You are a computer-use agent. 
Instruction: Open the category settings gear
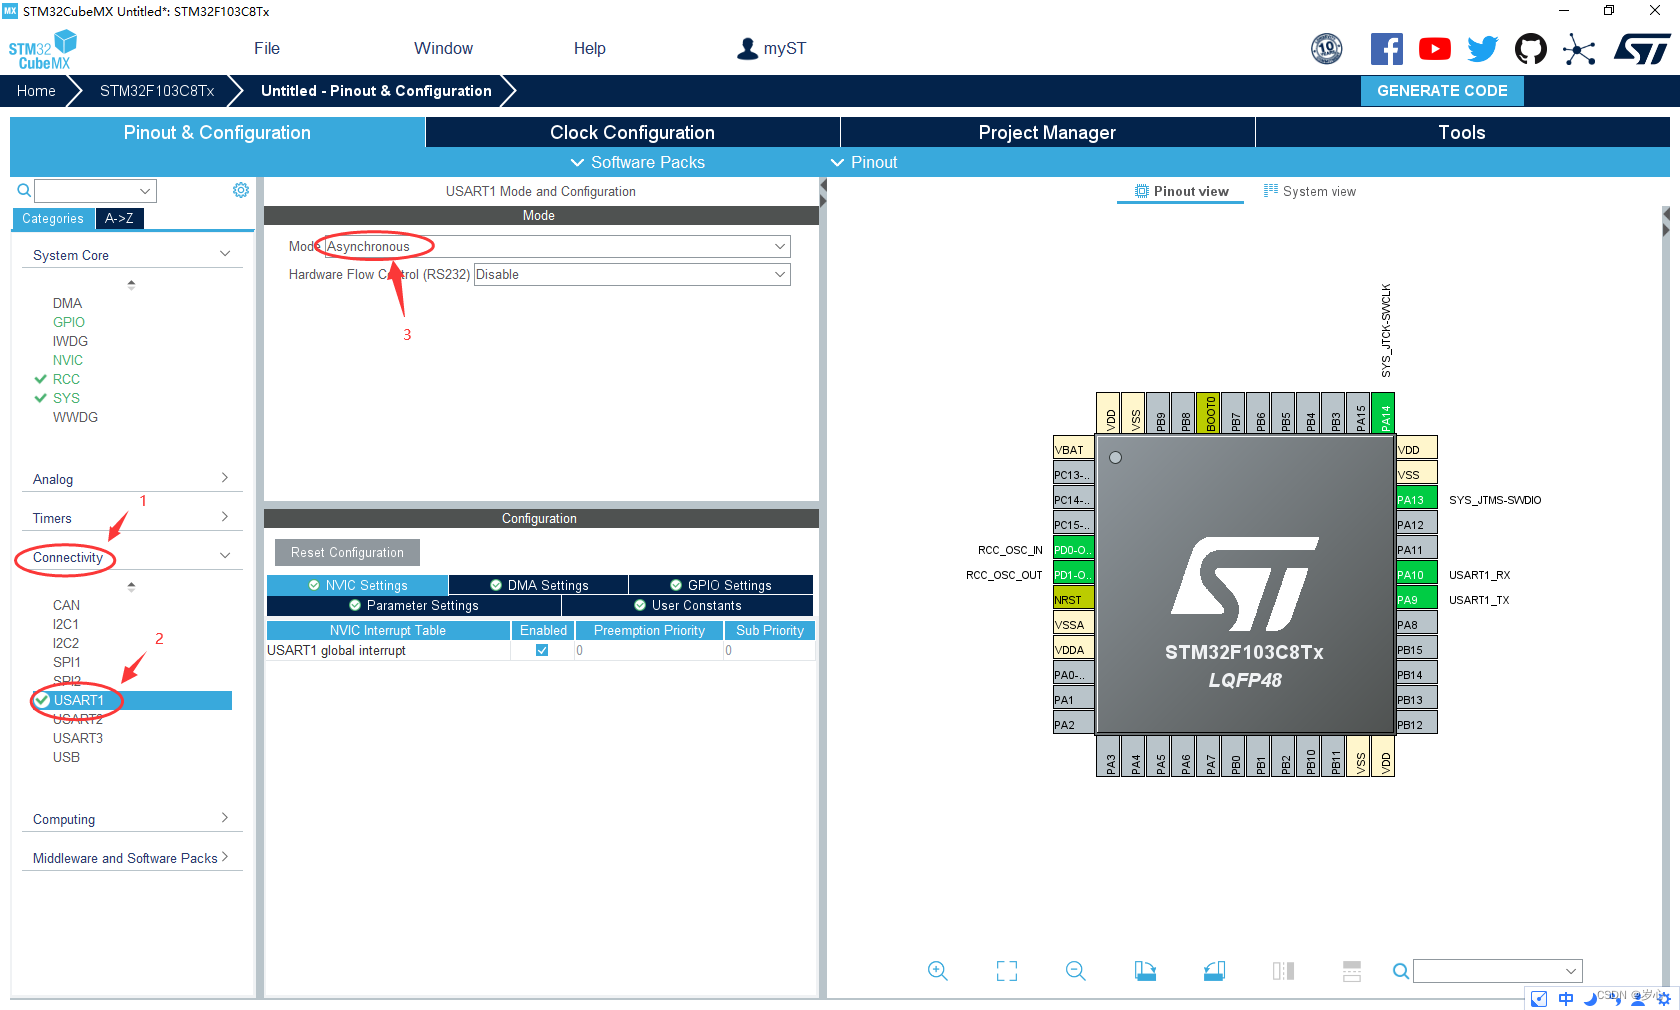tap(241, 190)
